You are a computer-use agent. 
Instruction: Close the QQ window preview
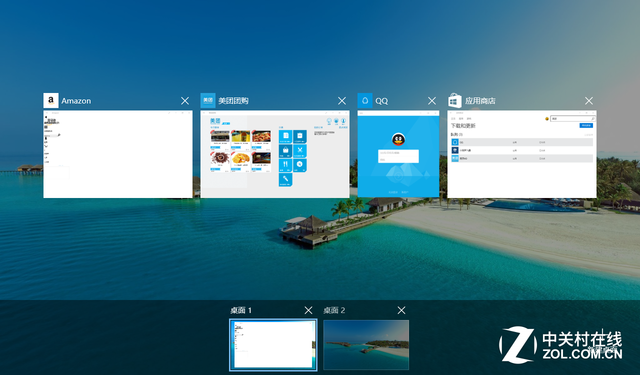tap(432, 101)
